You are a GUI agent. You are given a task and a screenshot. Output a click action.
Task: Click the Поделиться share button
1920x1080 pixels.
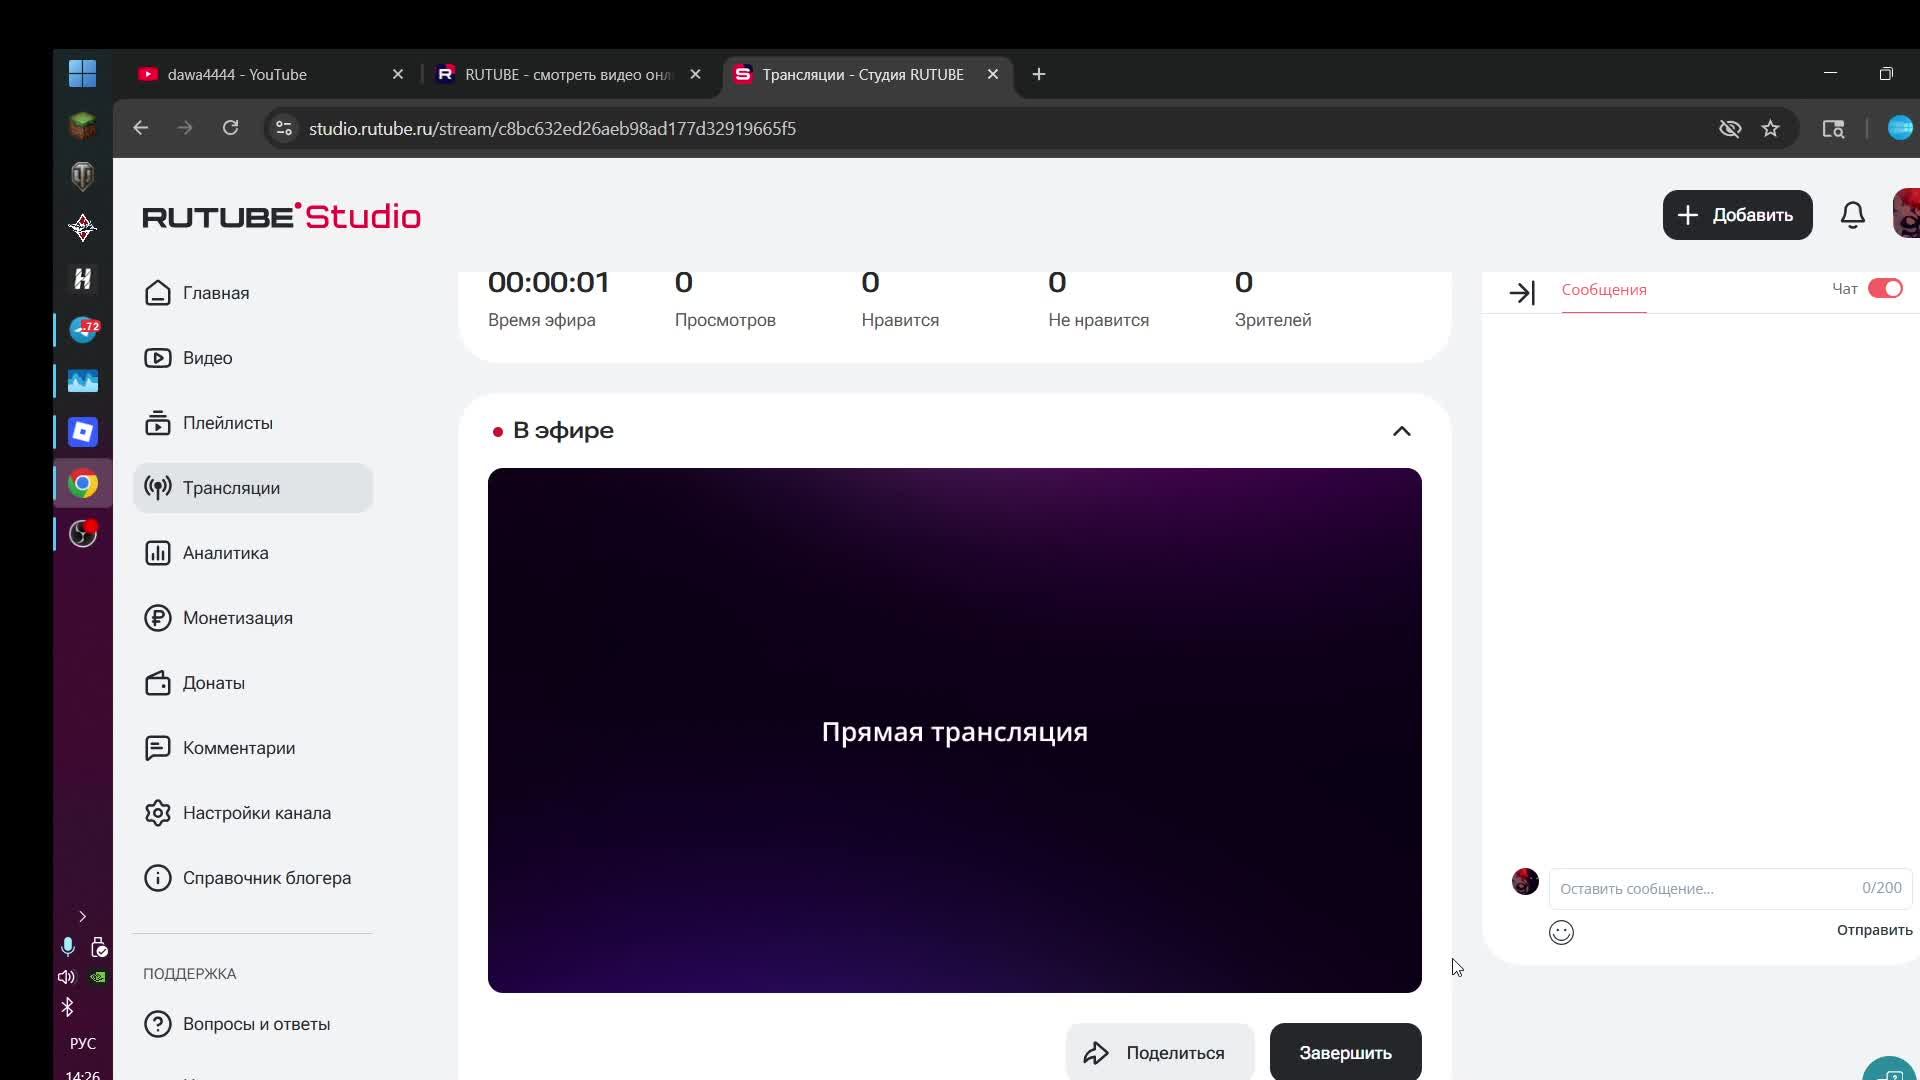[x=1159, y=1052]
